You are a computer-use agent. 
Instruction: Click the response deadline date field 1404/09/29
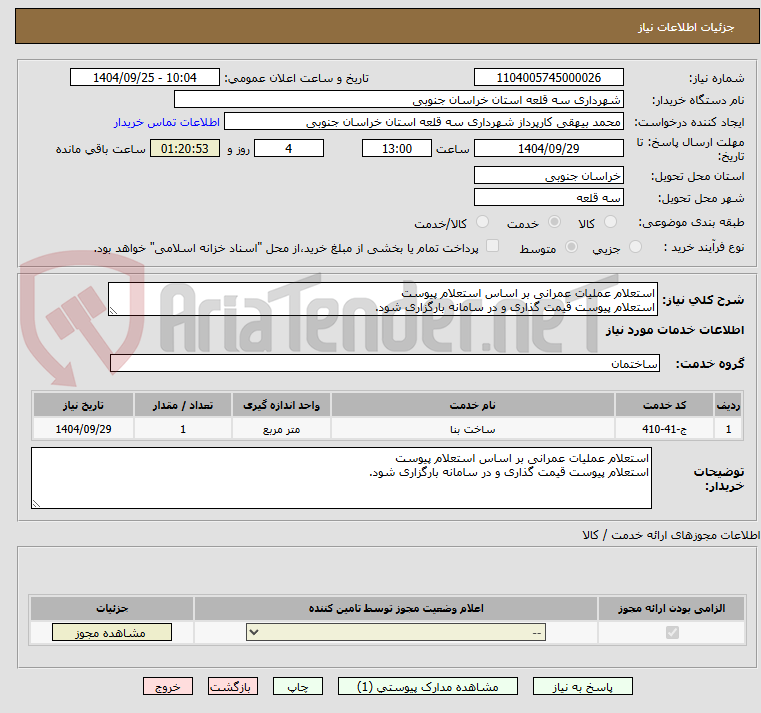coord(548,149)
